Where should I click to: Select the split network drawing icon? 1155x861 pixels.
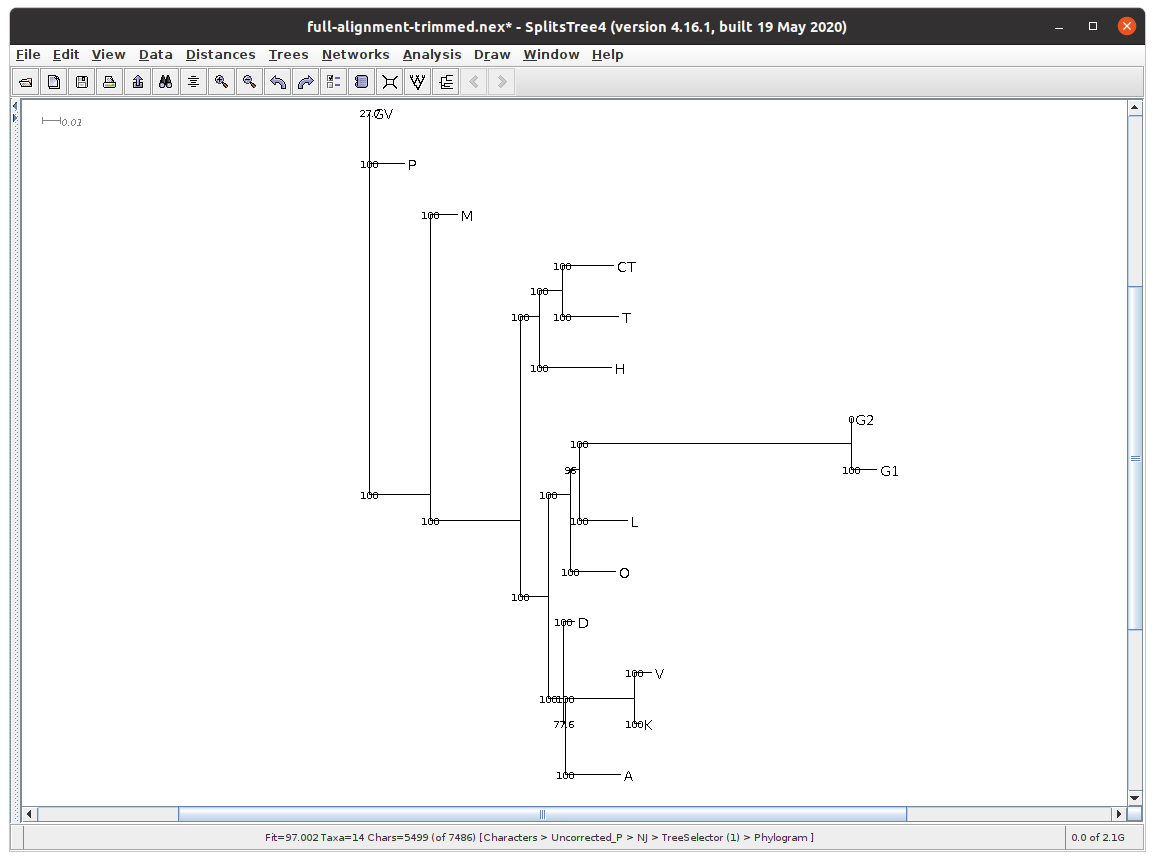[390, 82]
